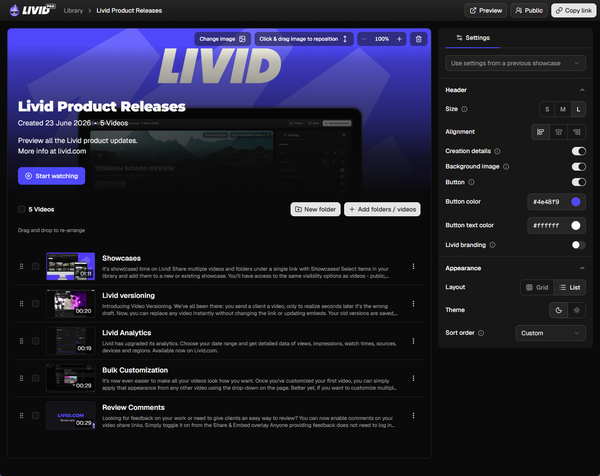Select Grid layout
This screenshot has width=600, height=476.
pyautogui.click(x=537, y=287)
